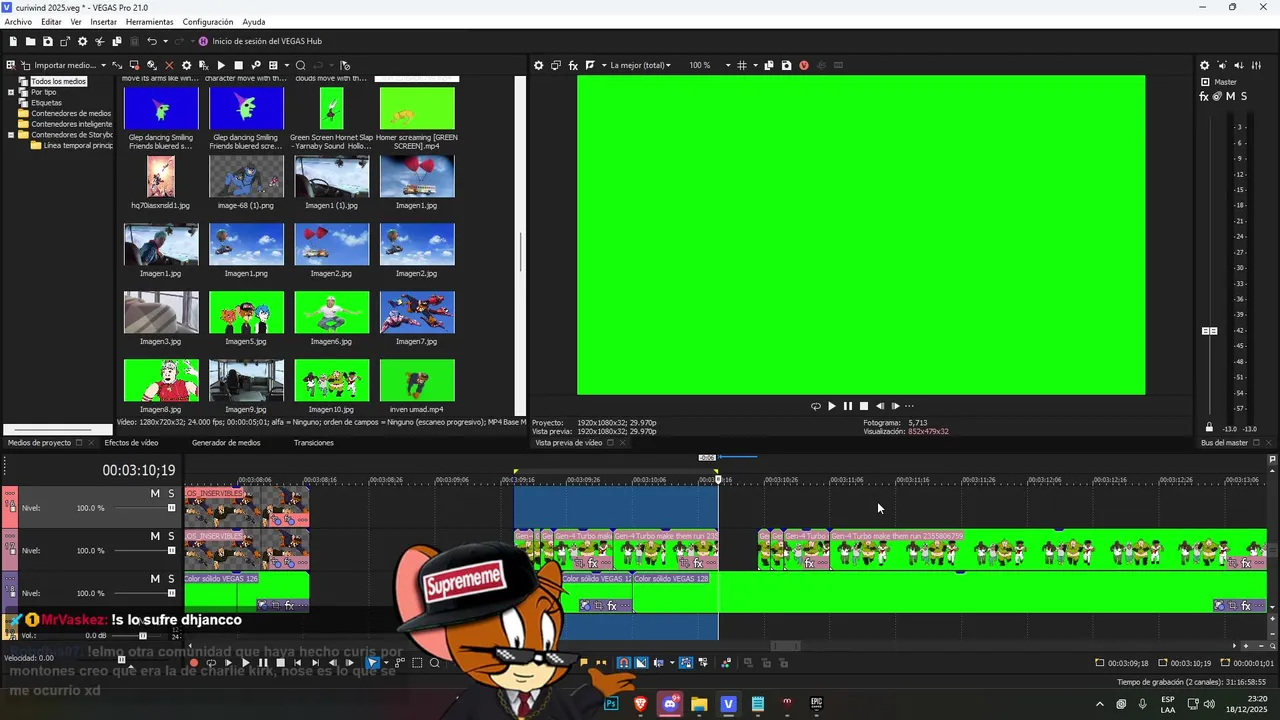Open the Editar menu
The height and width of the screenshot is (720, 1280).
coord(51,21)
